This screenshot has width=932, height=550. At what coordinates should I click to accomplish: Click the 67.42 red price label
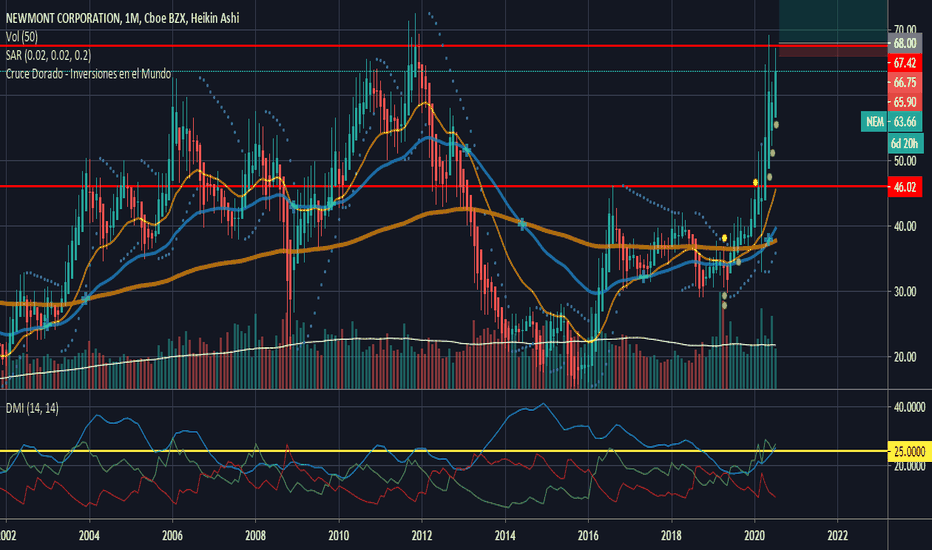905,63
